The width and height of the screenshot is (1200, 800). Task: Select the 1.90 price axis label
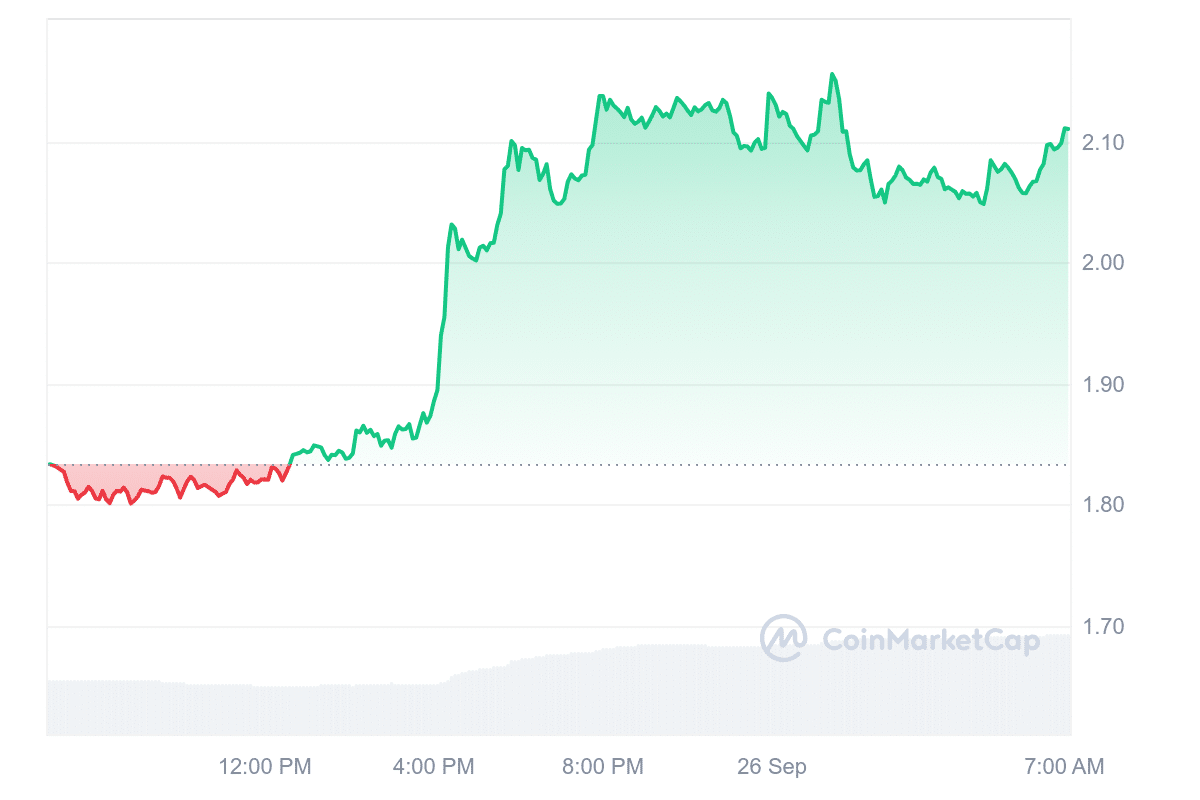[1103, 385]
